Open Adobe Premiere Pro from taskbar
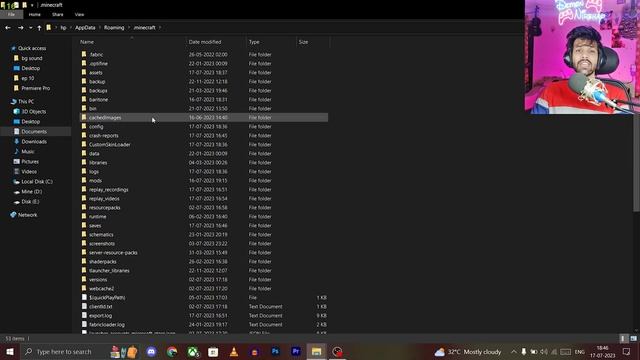640x360 pixels. (296, 352)
